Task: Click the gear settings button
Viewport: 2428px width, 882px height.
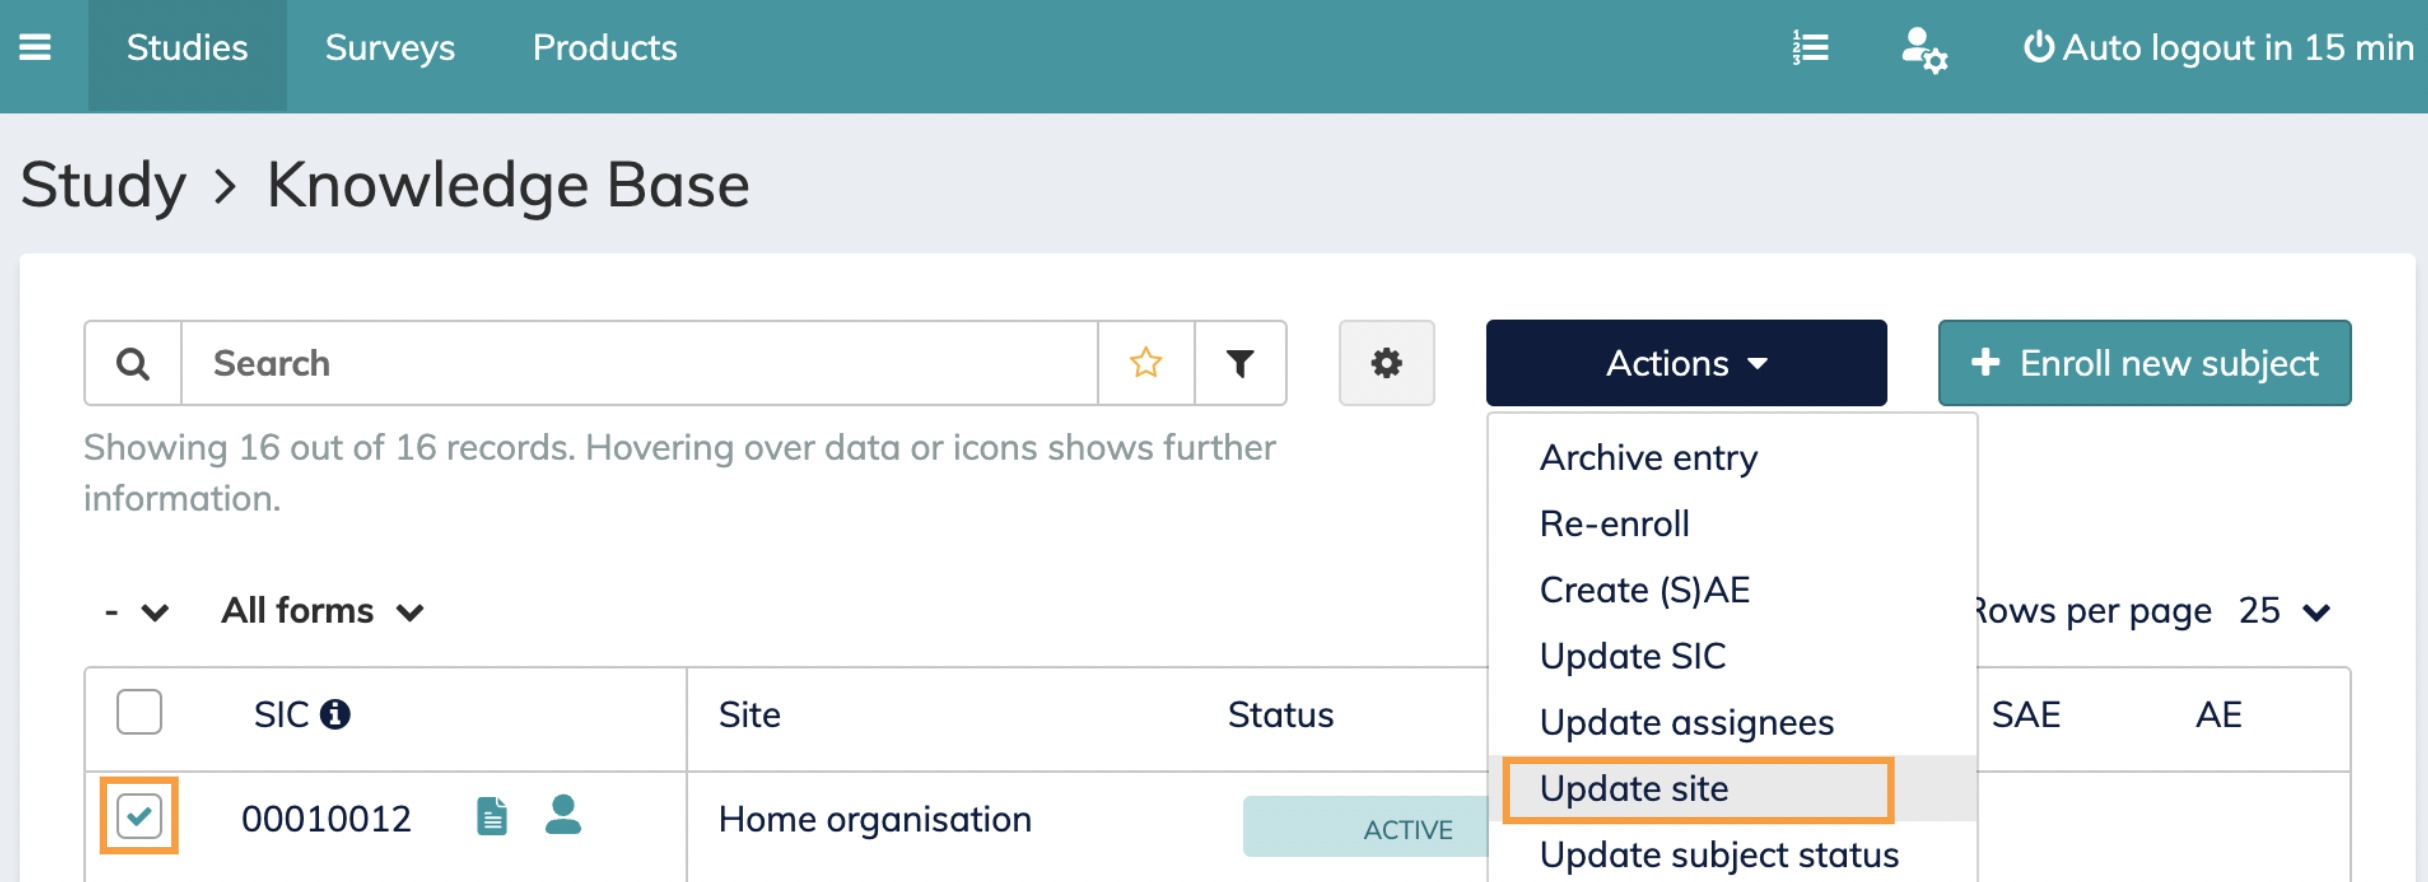Action: (x=1386, y=363)
